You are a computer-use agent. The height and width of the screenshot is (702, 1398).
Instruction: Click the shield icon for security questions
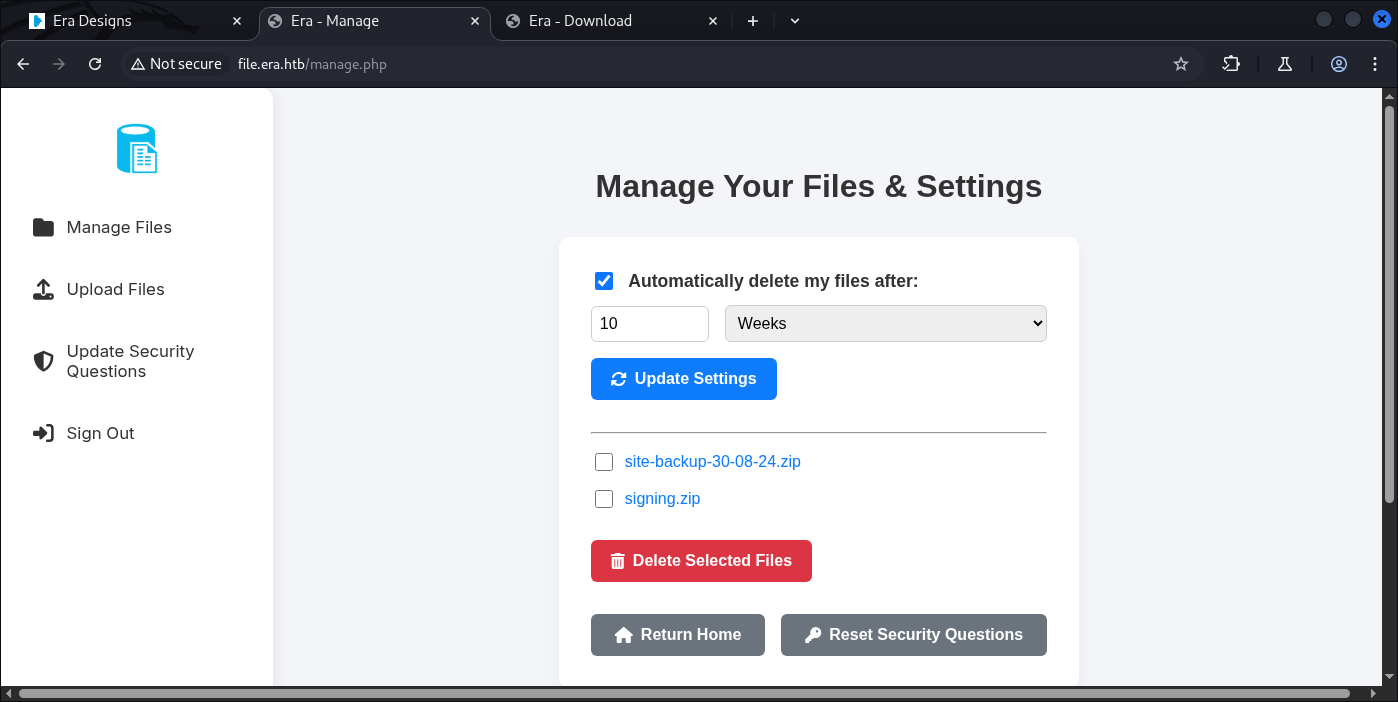(43, 361)
